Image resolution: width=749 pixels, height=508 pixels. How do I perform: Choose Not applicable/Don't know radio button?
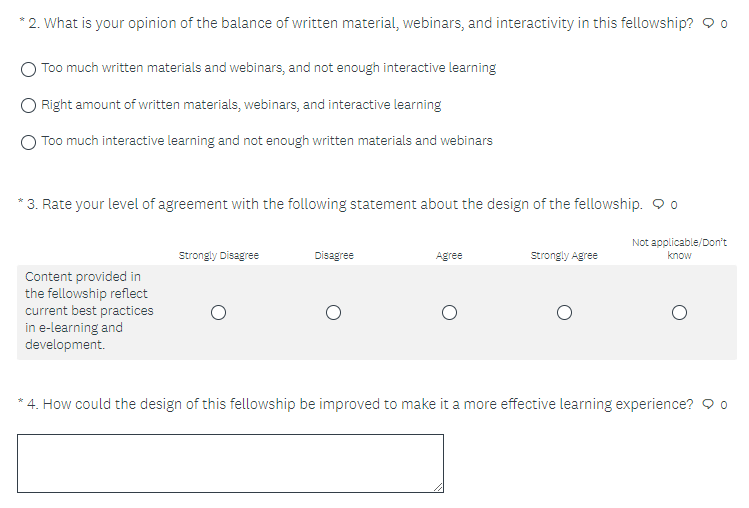click(679, 312)
